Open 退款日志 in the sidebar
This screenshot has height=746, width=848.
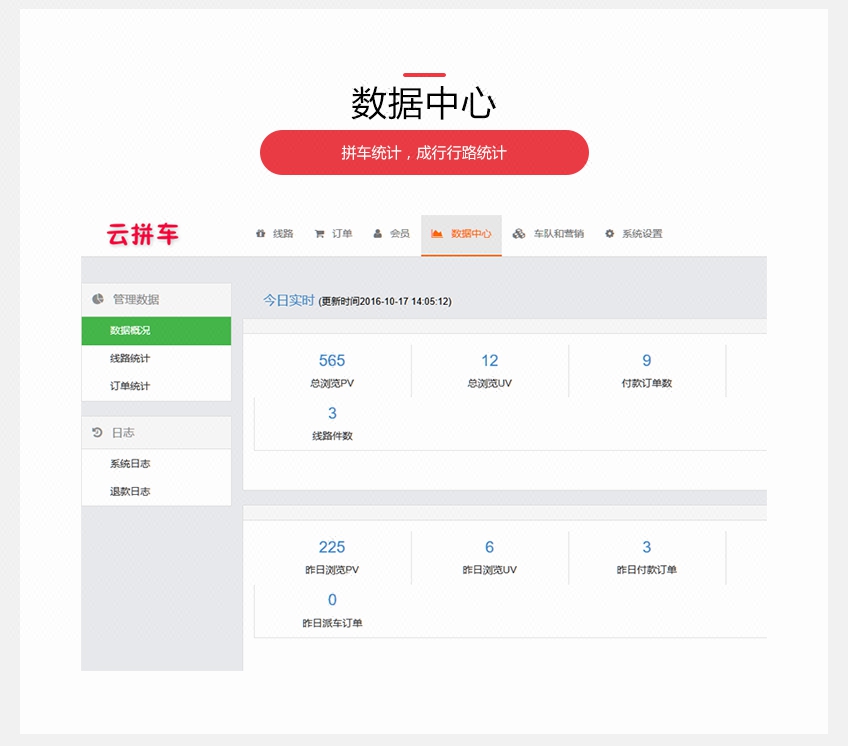point(156,491)
